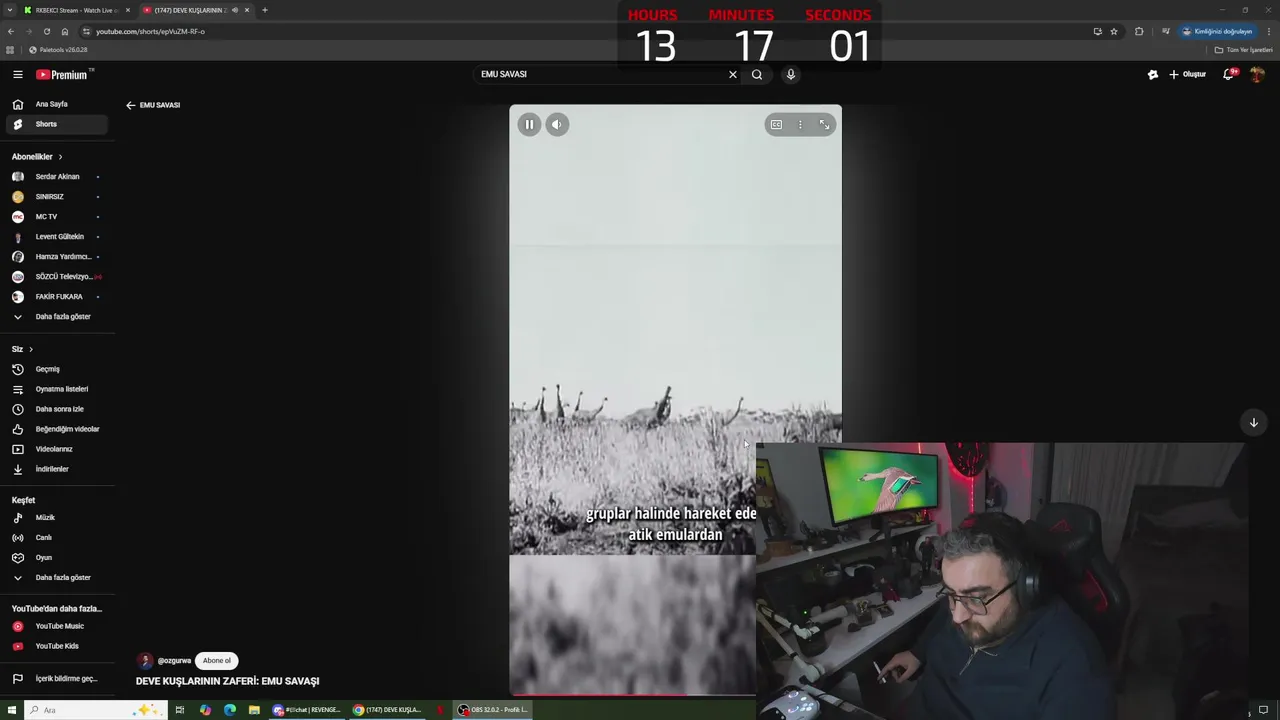This screenshot has width=1280, height=720.
Task: Open İçerik bildirme geçmişi in sidebar
Action: tap(58, 679)
